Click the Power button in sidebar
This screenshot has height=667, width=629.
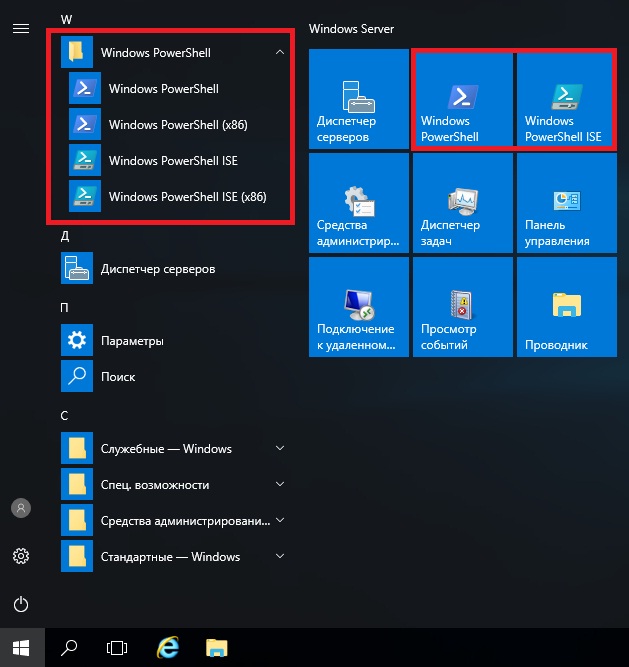21,604
